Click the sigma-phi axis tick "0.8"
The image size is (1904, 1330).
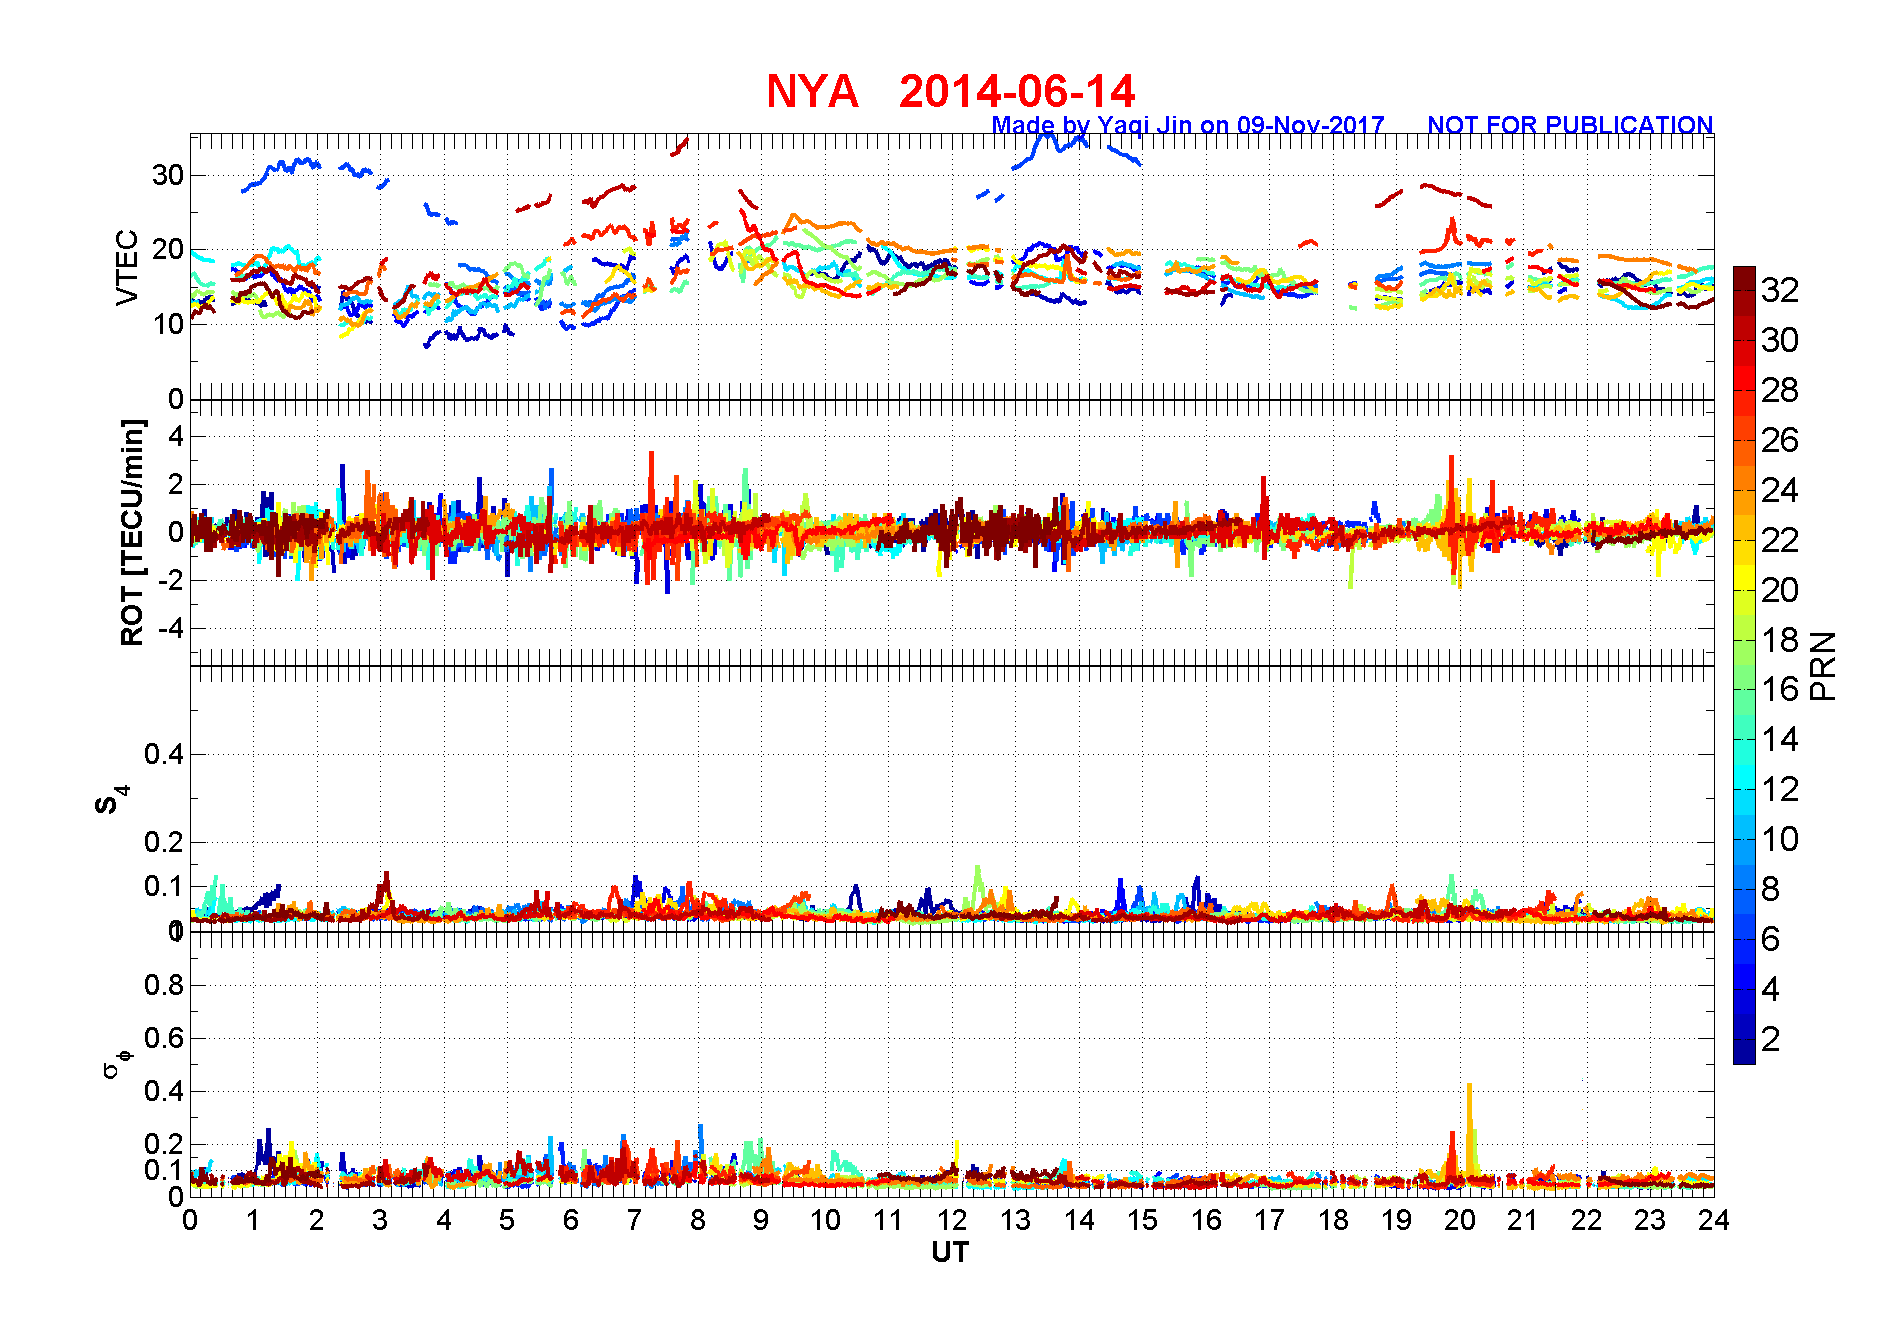[x=164, y=985]
